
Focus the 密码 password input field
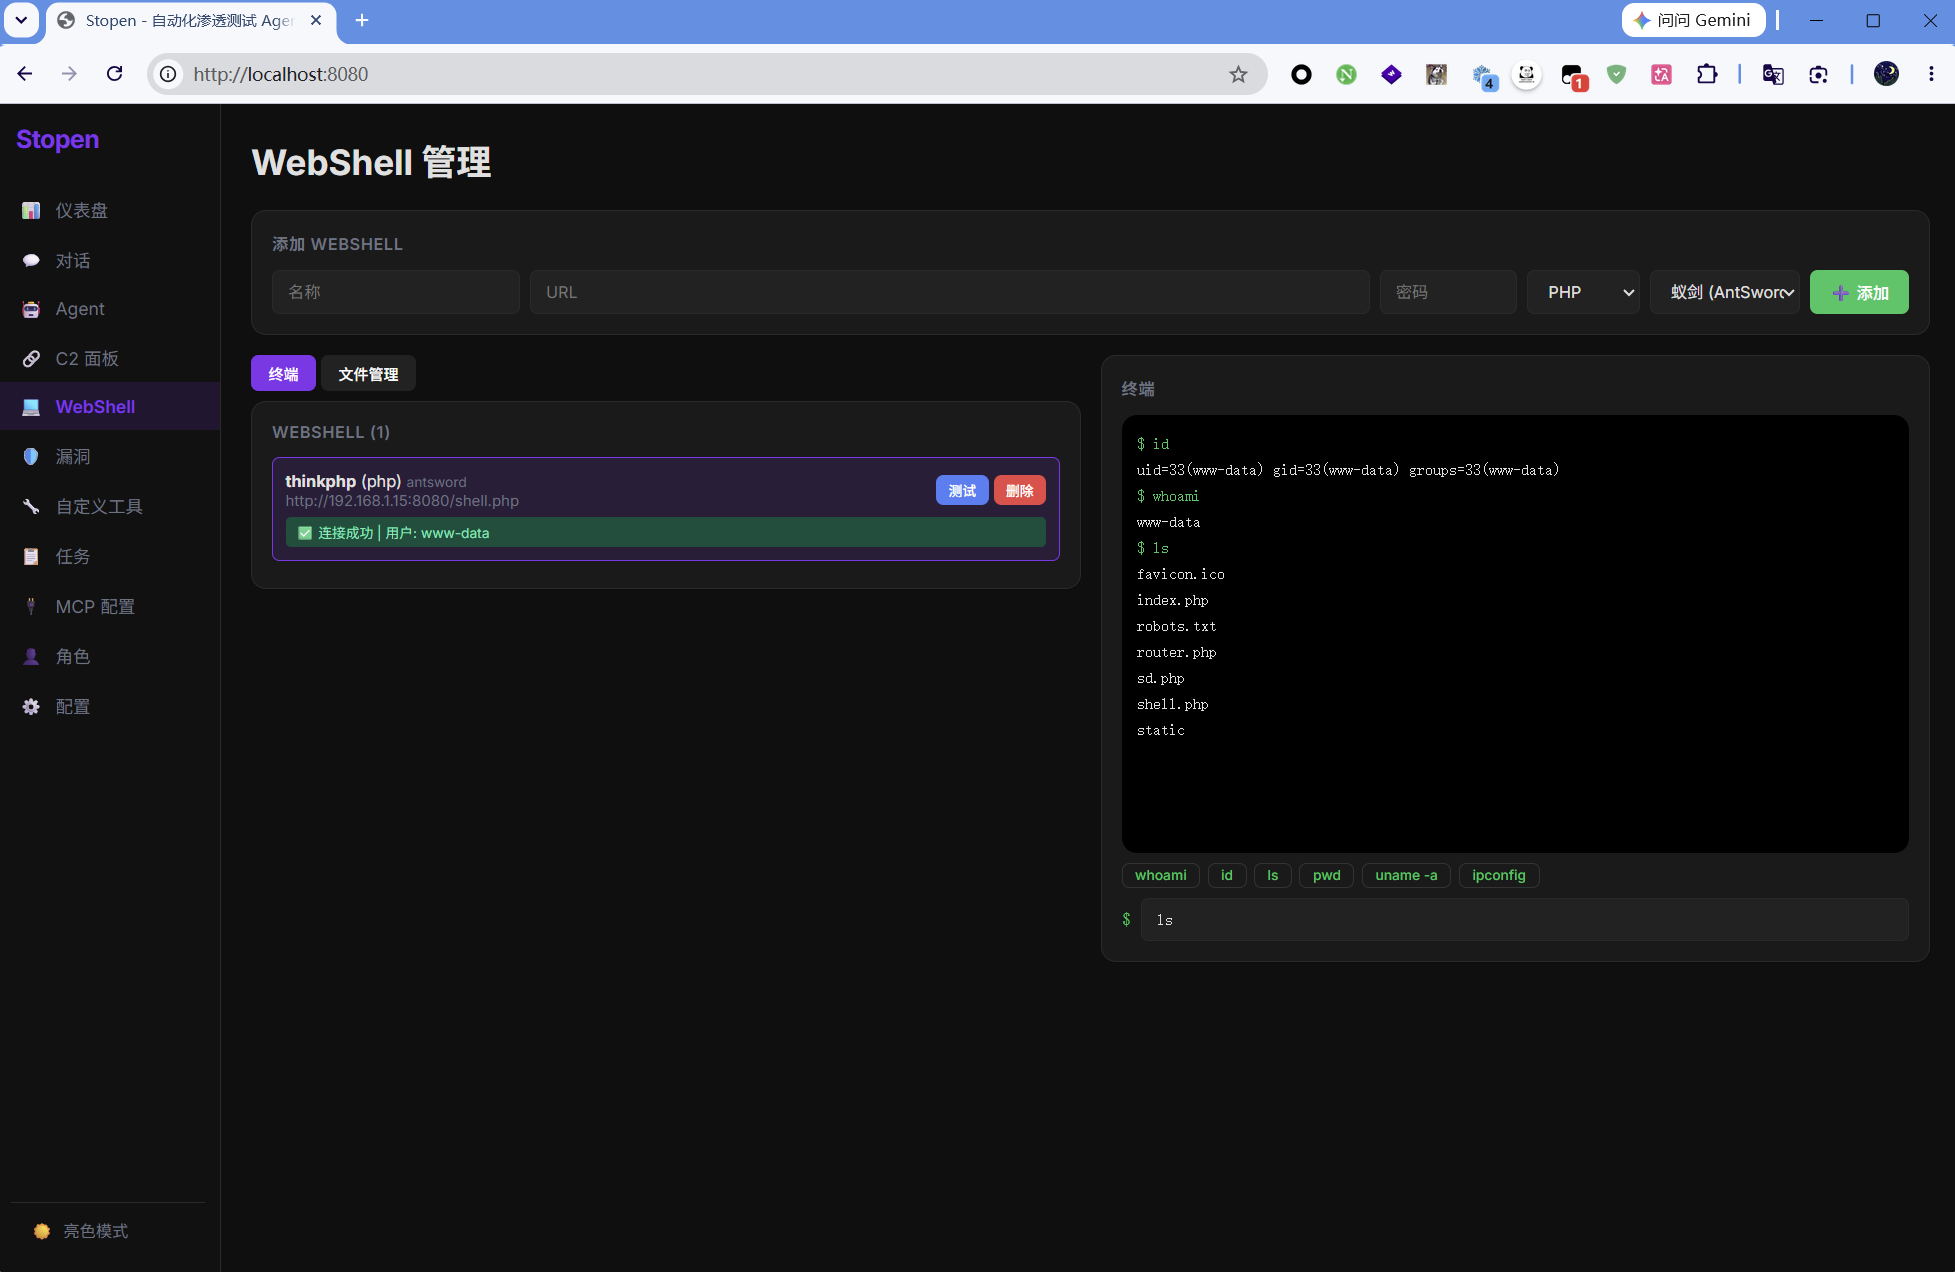[x=1448, y=292]
